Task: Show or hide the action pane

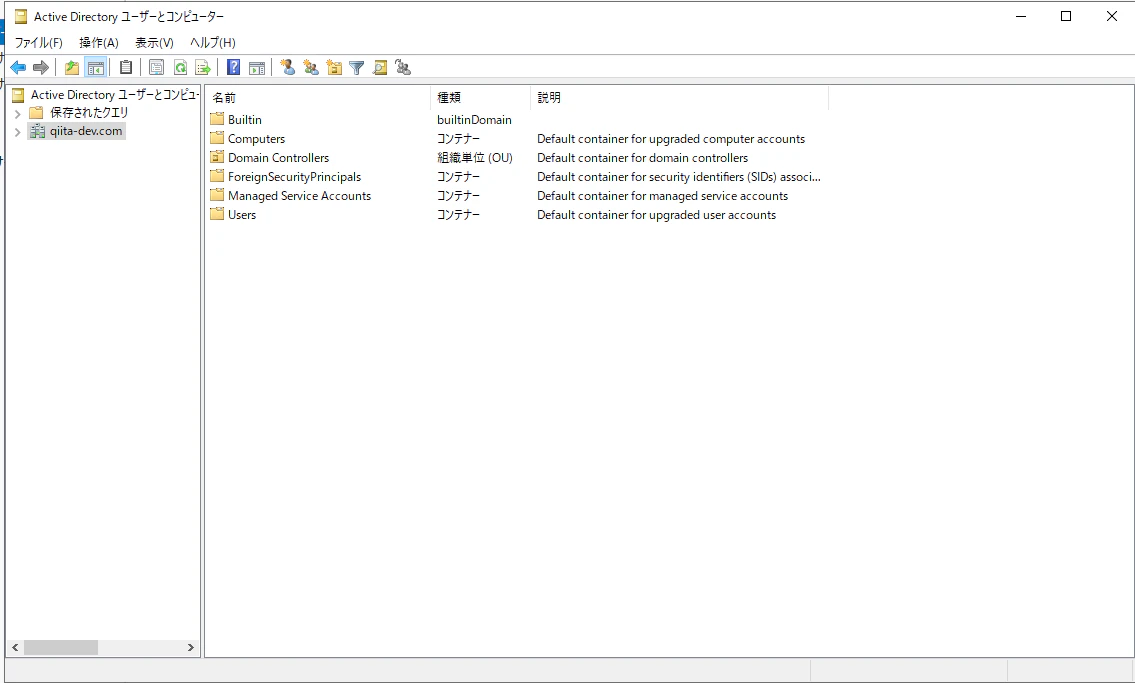Action: click(x=257, y=68)
